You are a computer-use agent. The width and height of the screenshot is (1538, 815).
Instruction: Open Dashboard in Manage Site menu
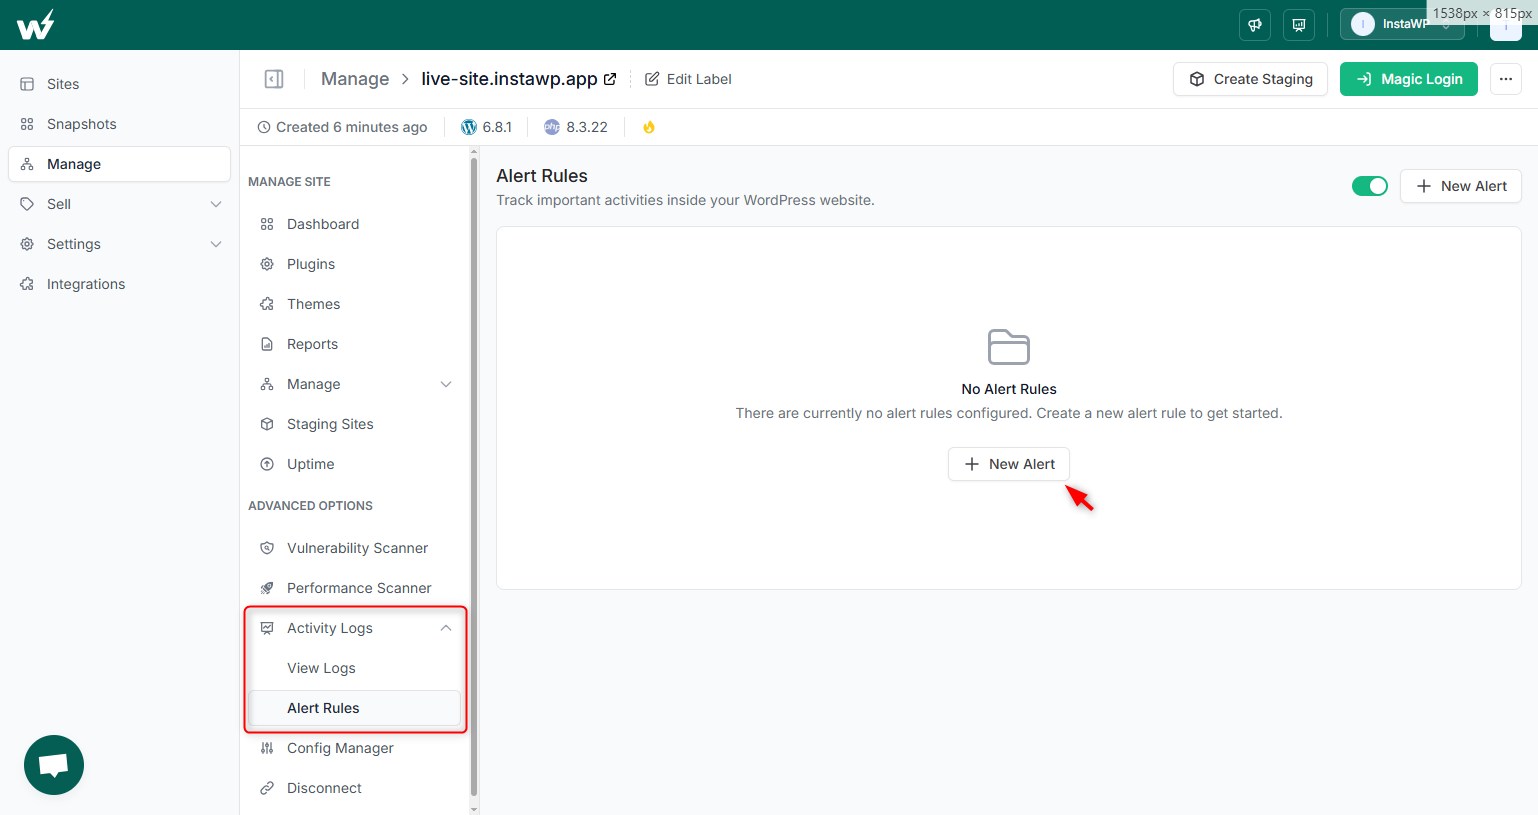point(354,224)
